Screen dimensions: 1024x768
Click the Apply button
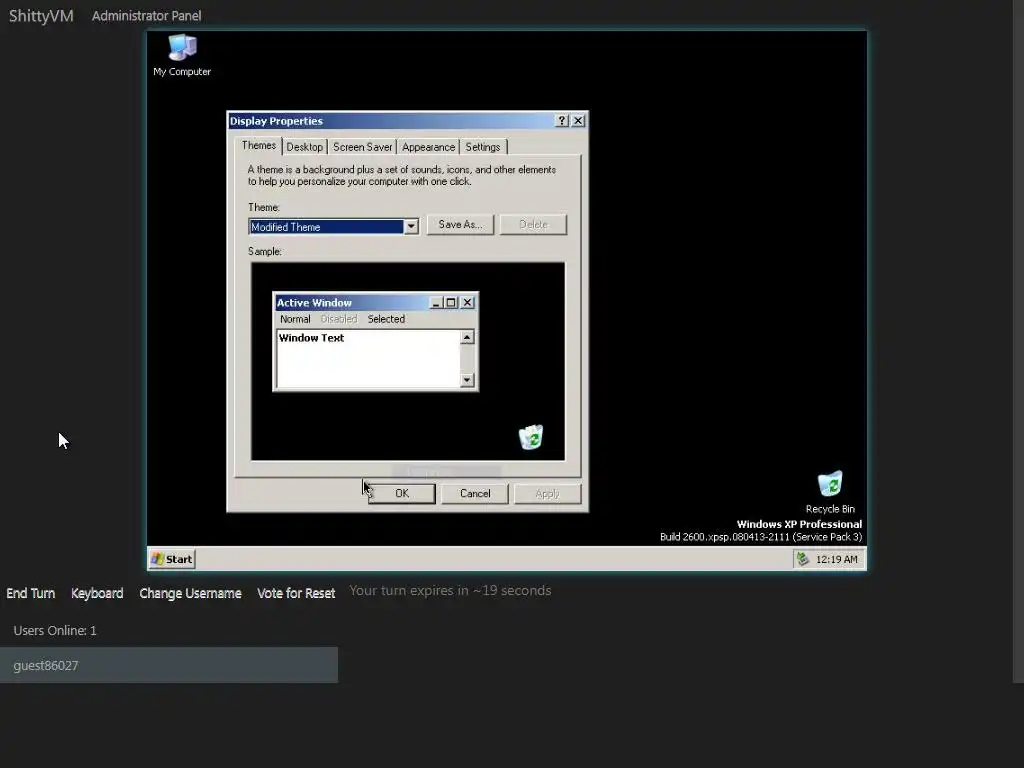pos(547,494)
